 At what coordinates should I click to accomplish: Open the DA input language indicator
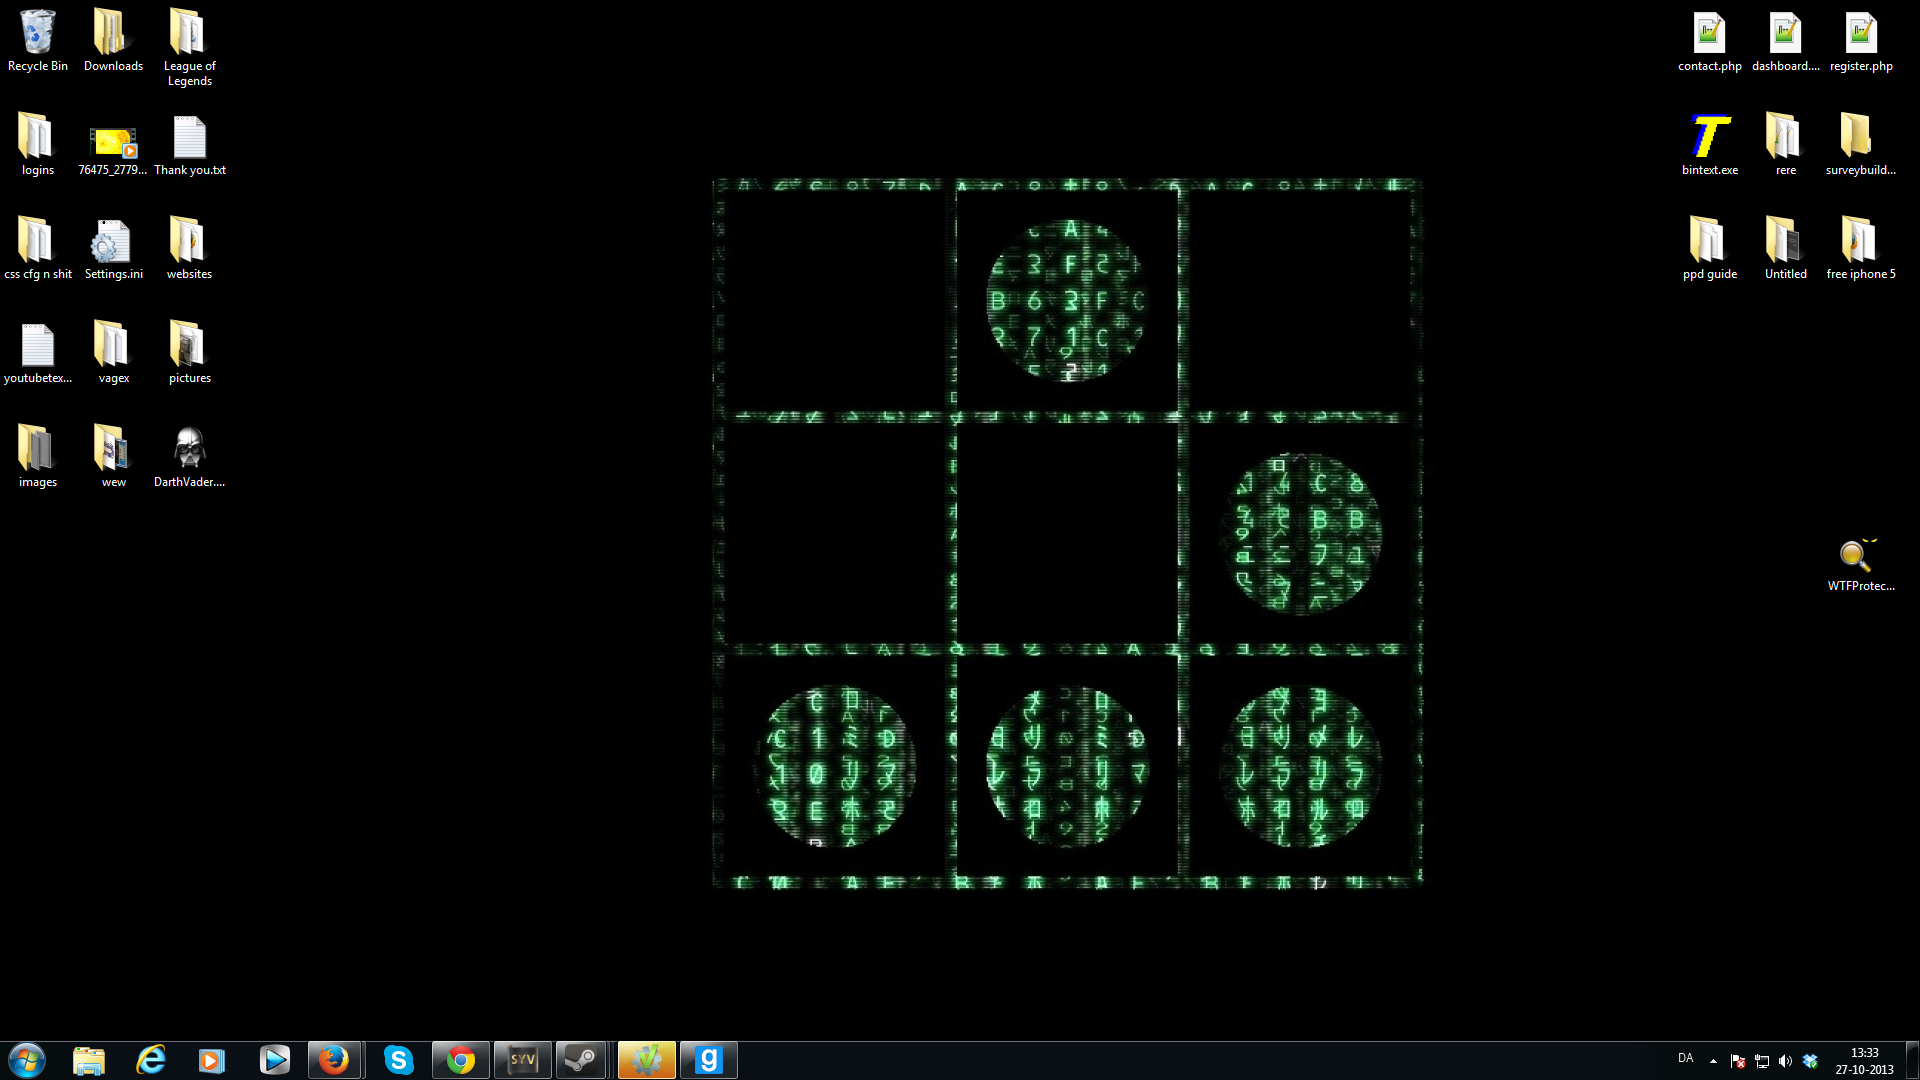tap(1686, 1058)
